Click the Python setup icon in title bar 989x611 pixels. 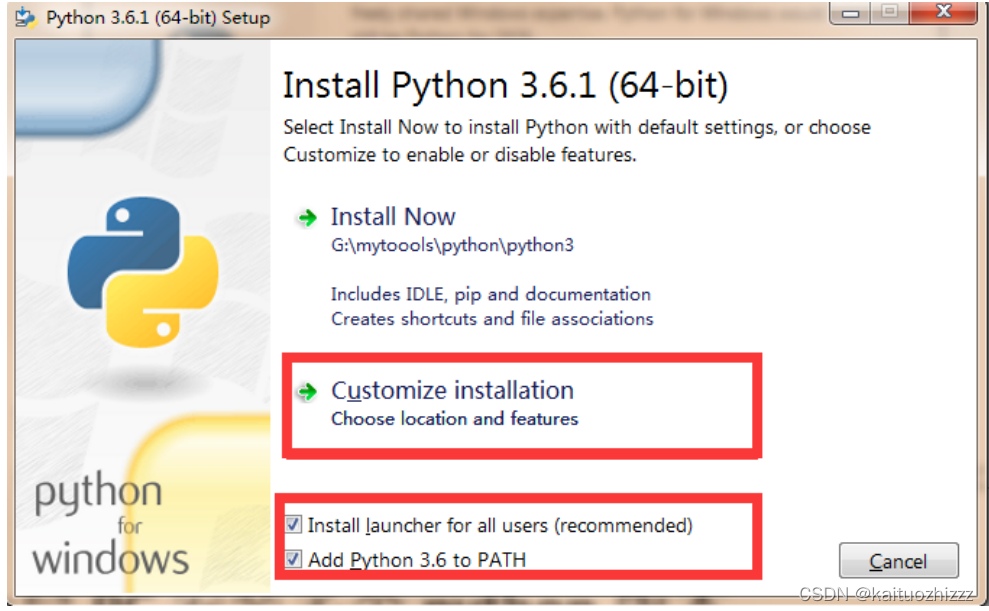[25, 17]
